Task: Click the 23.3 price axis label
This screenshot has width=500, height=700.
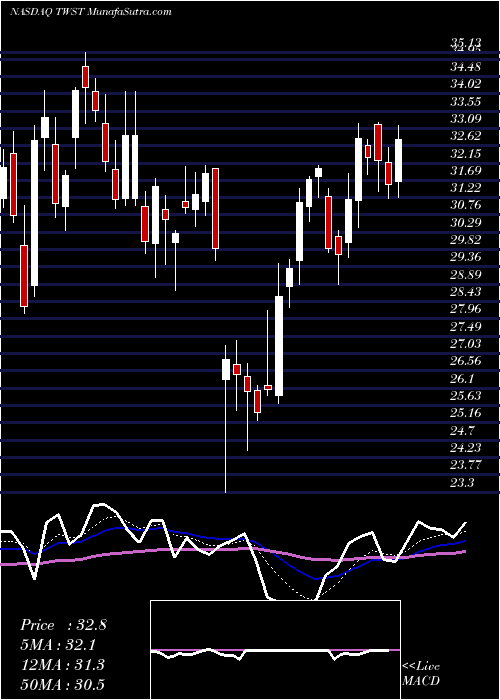Action: [462, 482]
